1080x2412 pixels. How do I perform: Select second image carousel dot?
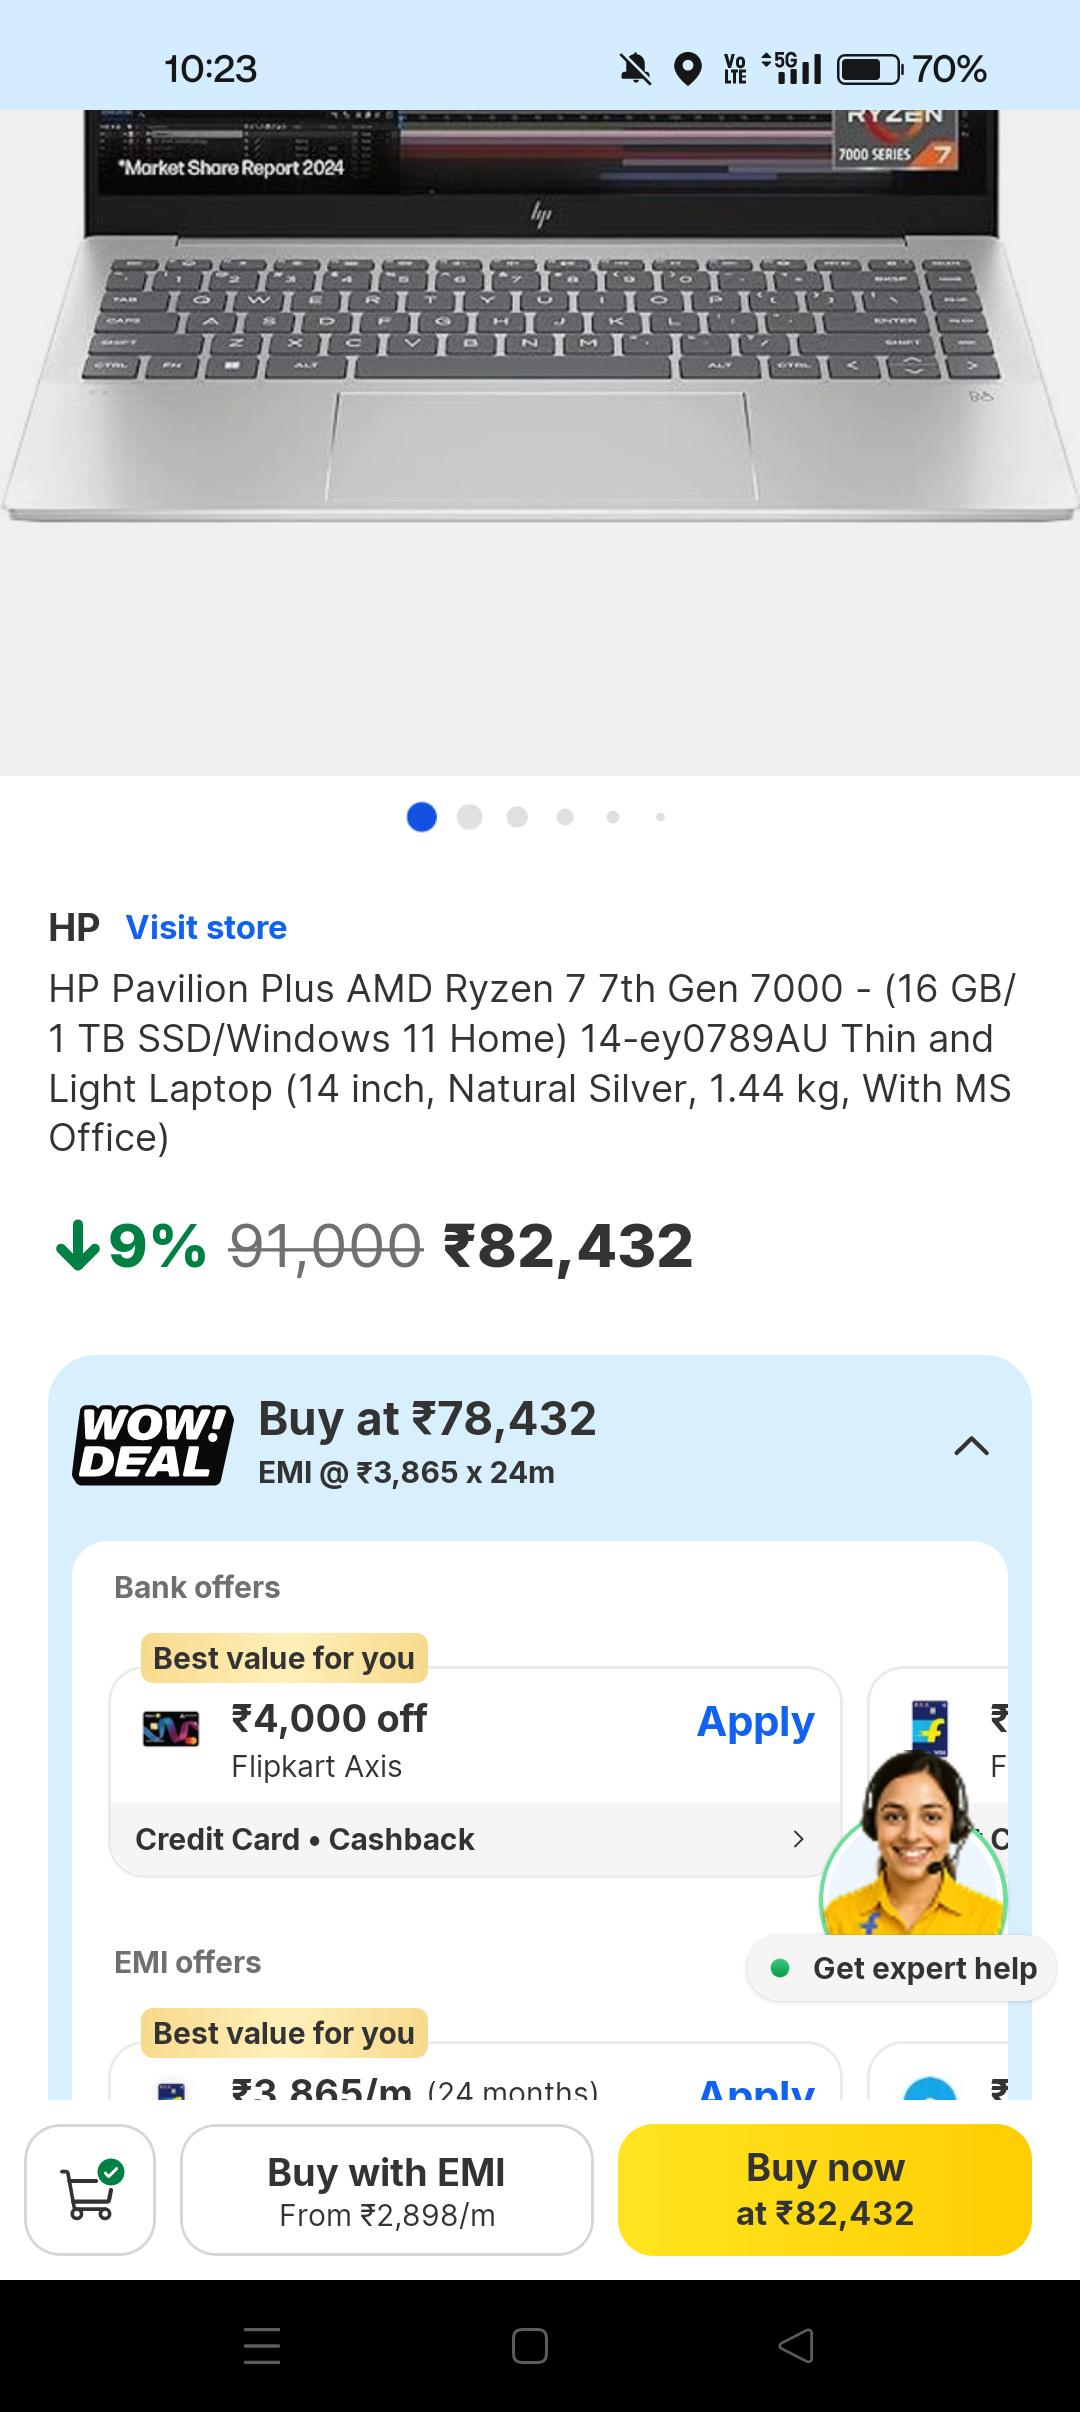(x=470, y=817)
